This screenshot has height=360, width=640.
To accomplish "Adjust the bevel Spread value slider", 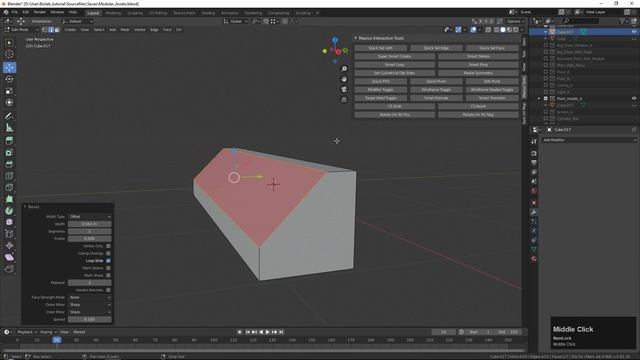I will coord(89,320).
